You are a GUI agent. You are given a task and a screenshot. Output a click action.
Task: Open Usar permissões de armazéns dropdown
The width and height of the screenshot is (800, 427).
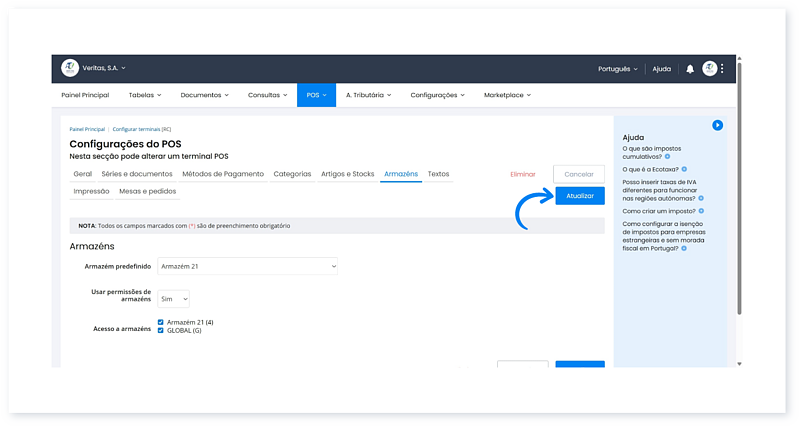[173, 299]
